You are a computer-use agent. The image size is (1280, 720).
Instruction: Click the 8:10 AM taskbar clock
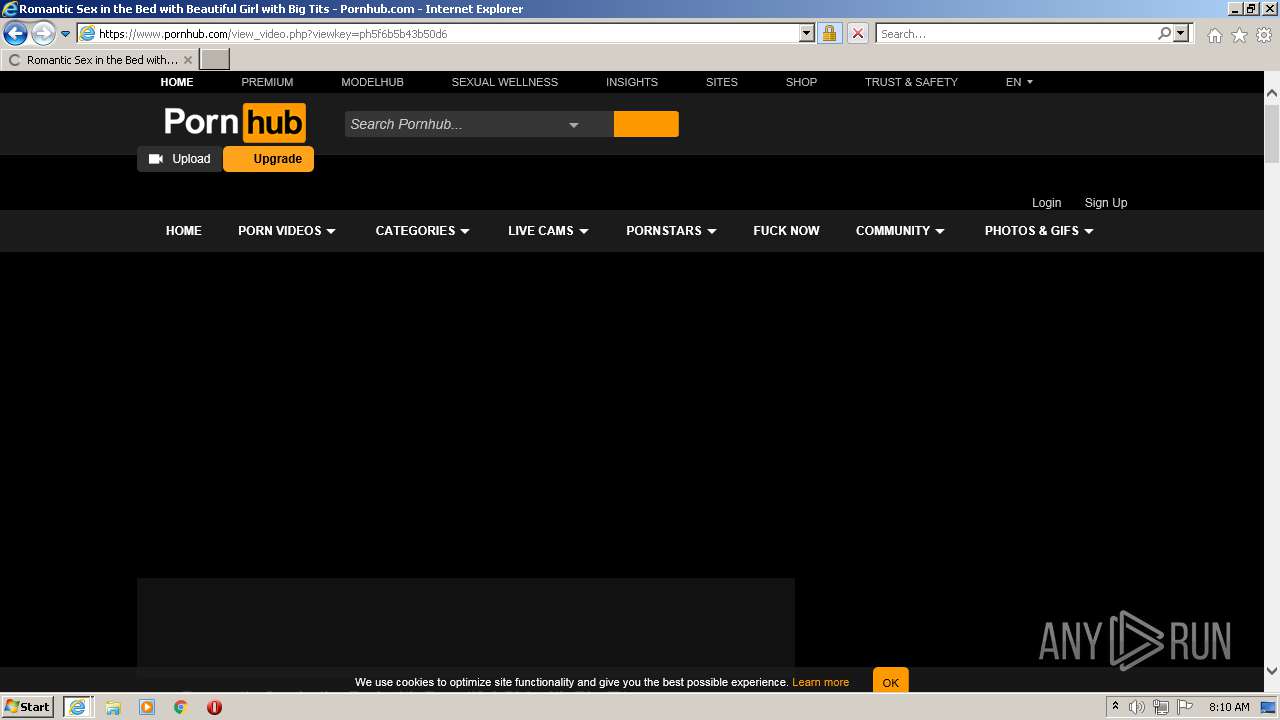pyautogui.click(x=1229, y=707)
